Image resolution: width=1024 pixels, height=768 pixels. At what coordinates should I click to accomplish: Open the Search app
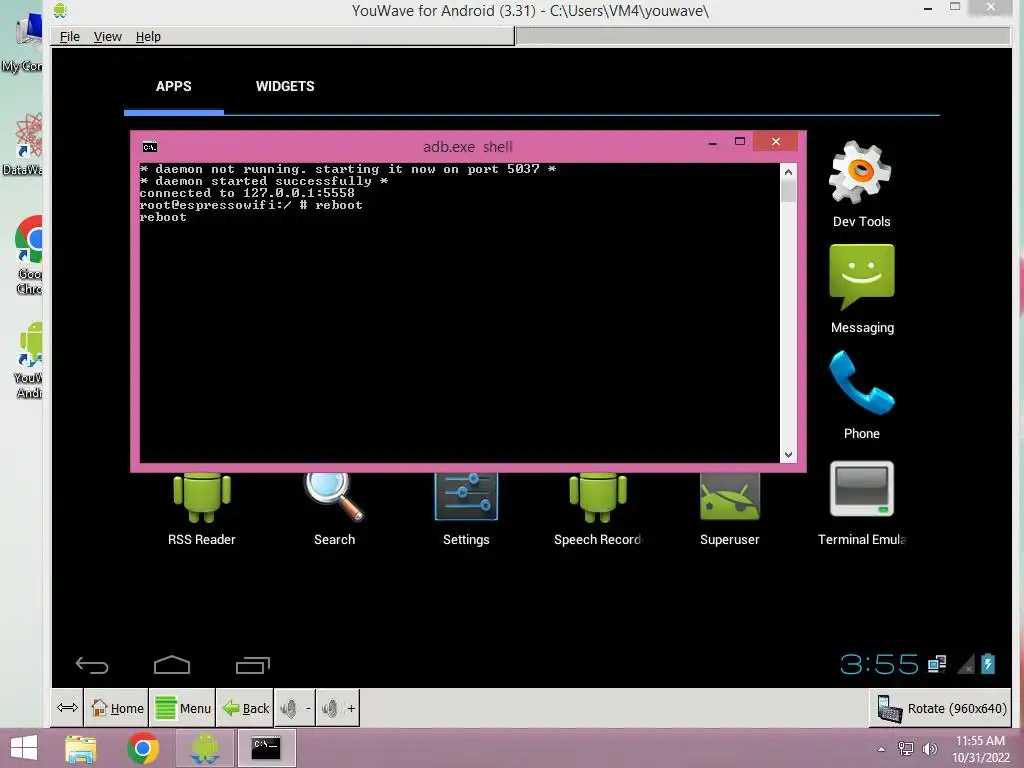click(334, 510)
